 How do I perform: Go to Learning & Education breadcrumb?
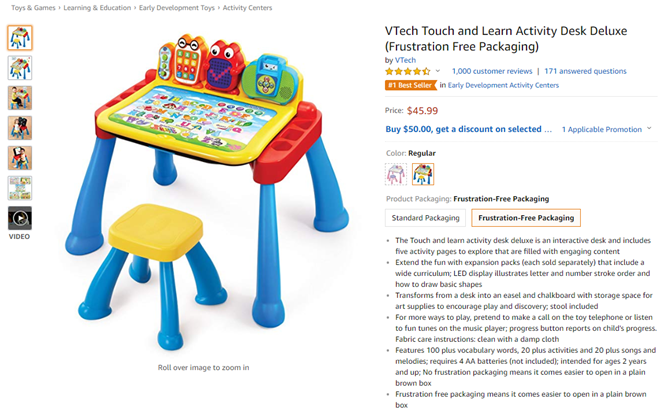click(97, 8)
